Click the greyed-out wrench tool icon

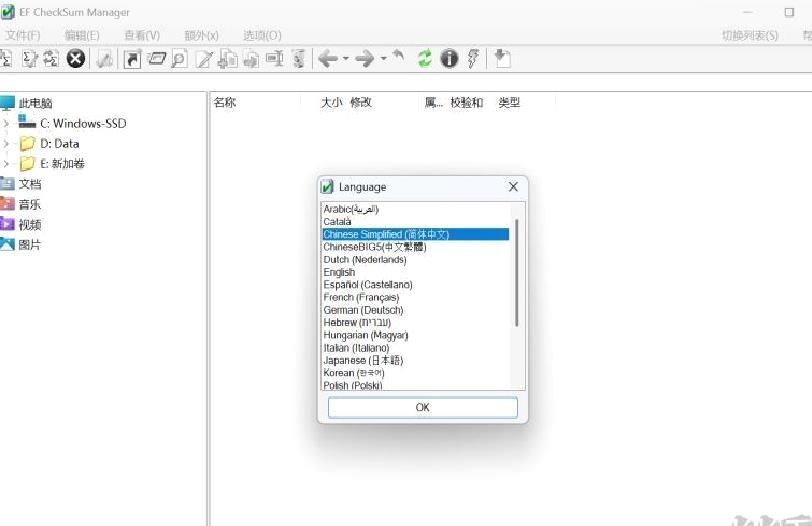105,59
